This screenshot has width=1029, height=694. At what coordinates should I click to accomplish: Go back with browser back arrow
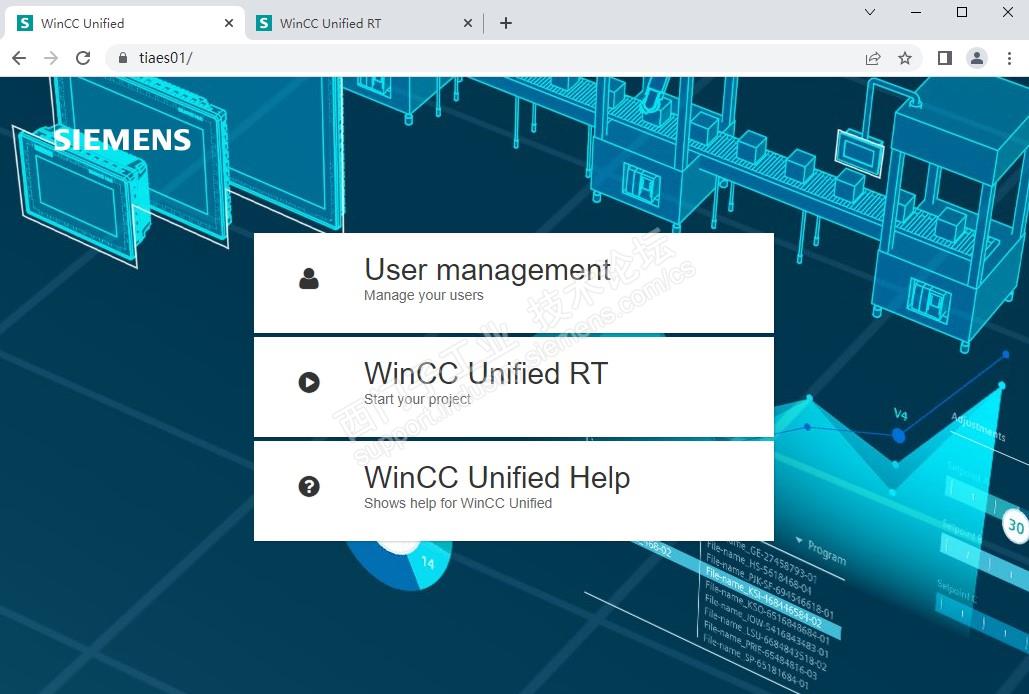[19, 58]
